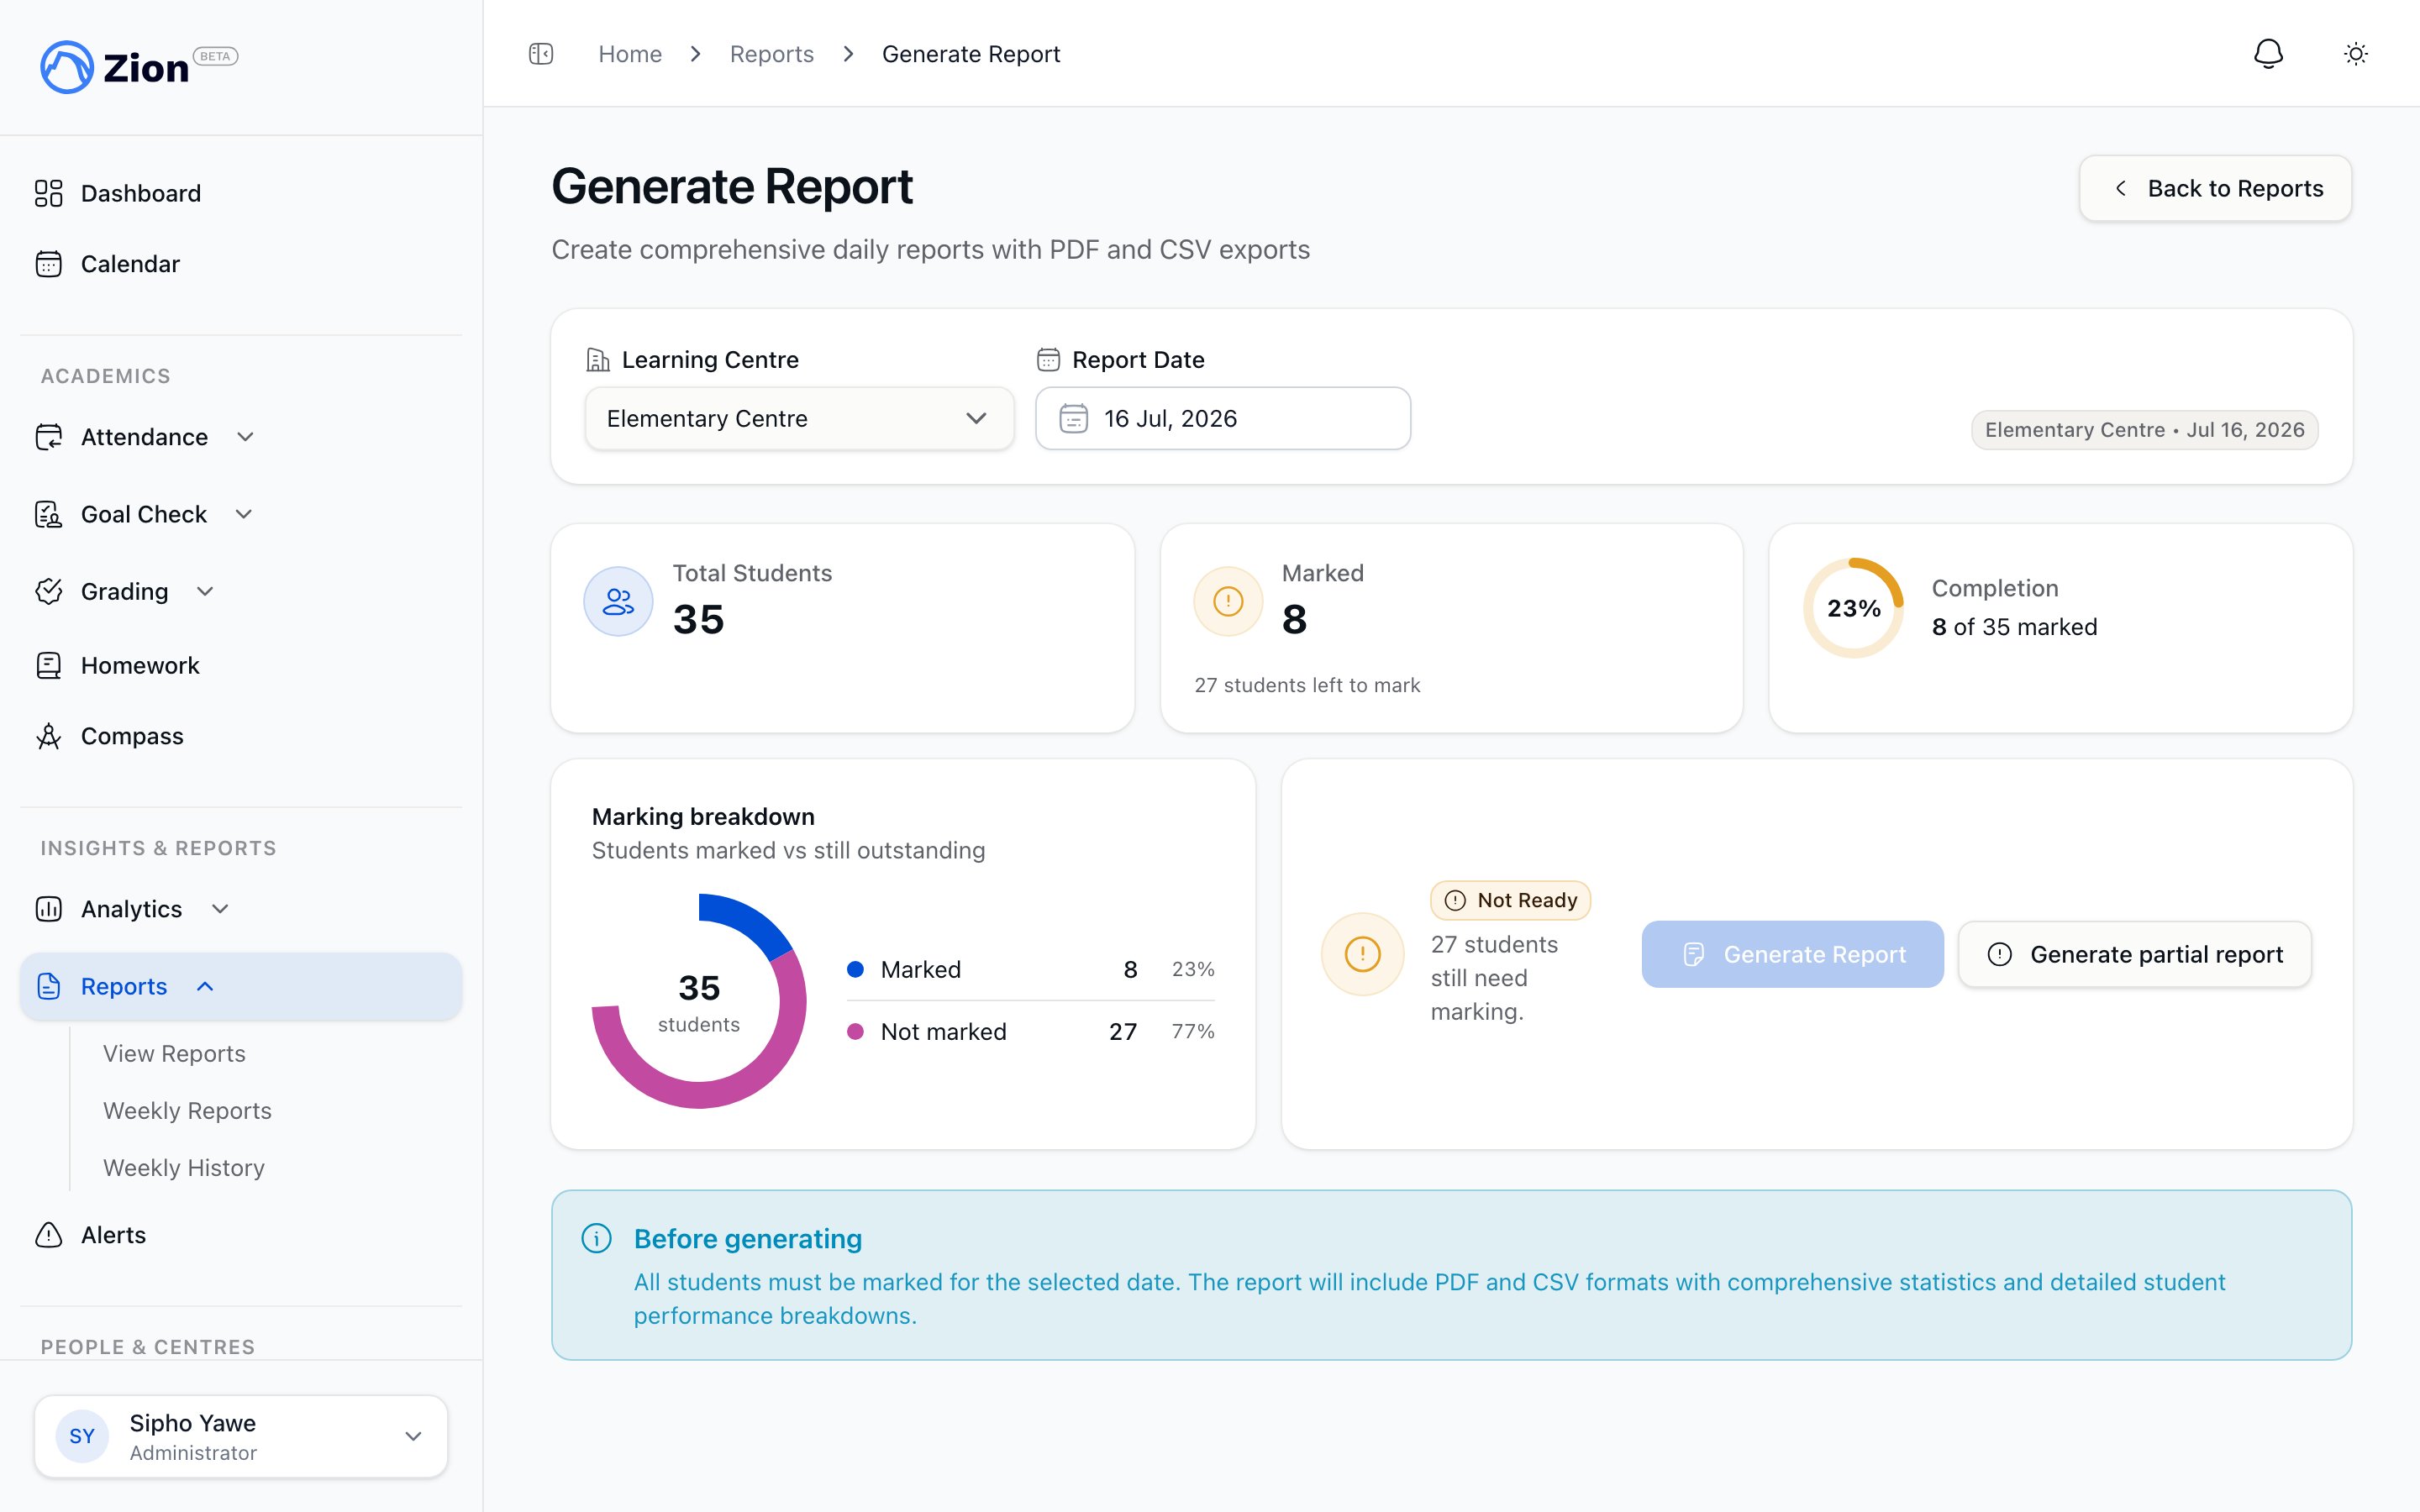
Task: Click the 16 Jul, 2026 date field
Action: (1222, 418)
